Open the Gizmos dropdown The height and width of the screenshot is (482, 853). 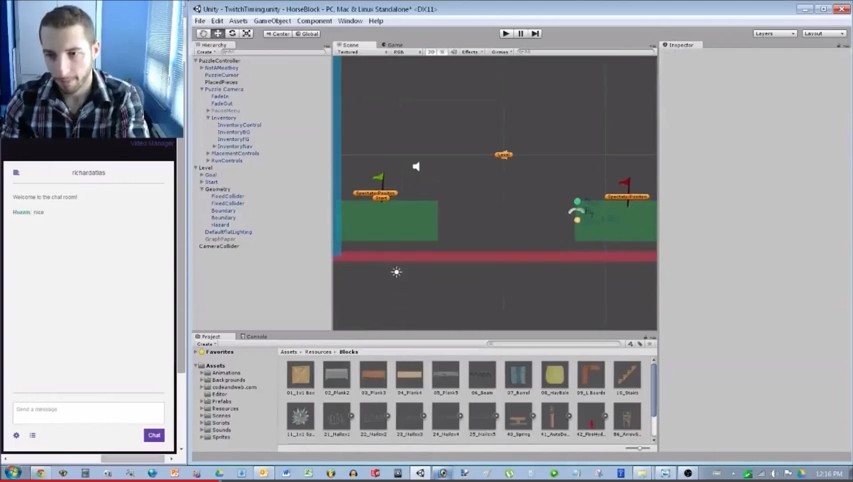(502, 52)
